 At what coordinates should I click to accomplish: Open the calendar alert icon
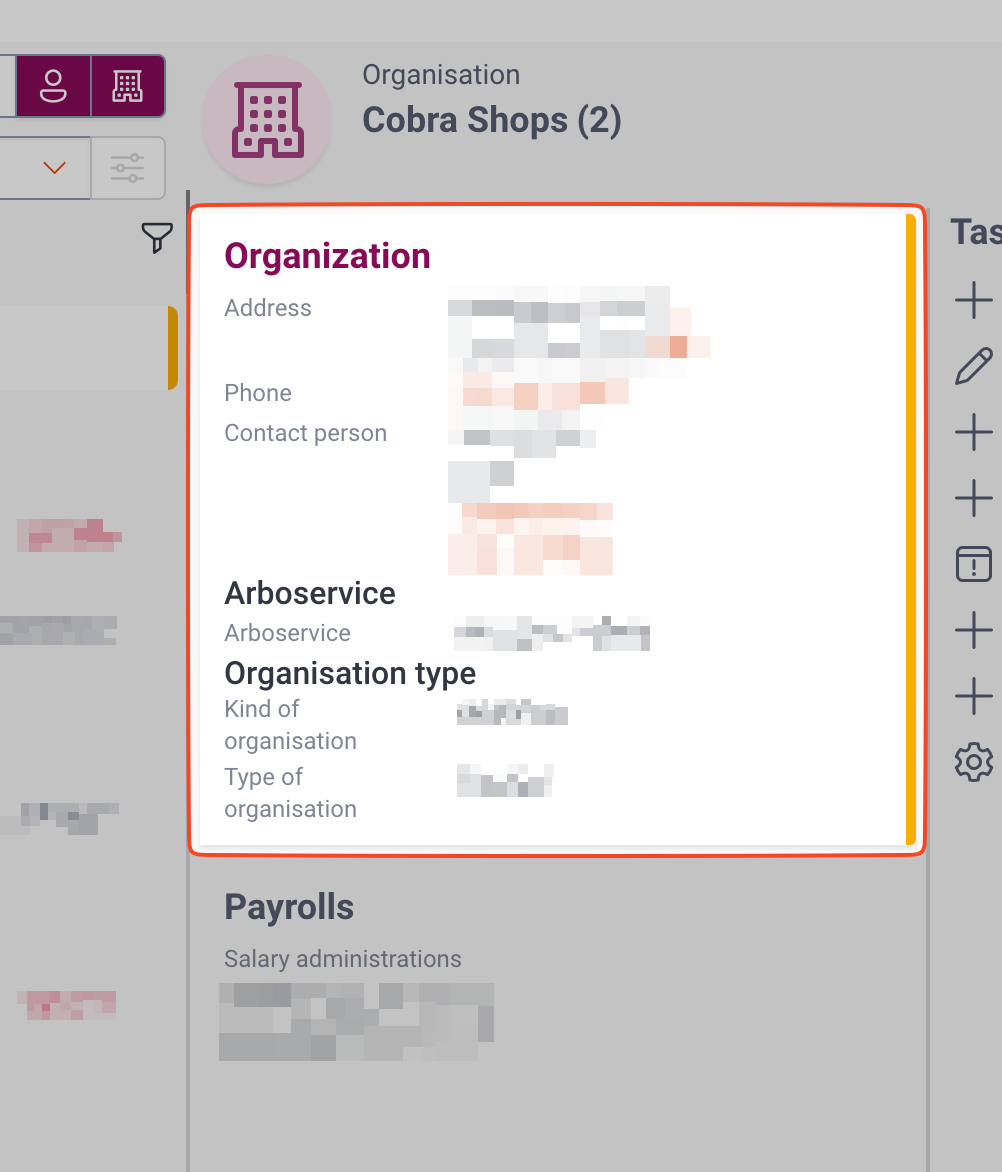[x=974, y=564]
